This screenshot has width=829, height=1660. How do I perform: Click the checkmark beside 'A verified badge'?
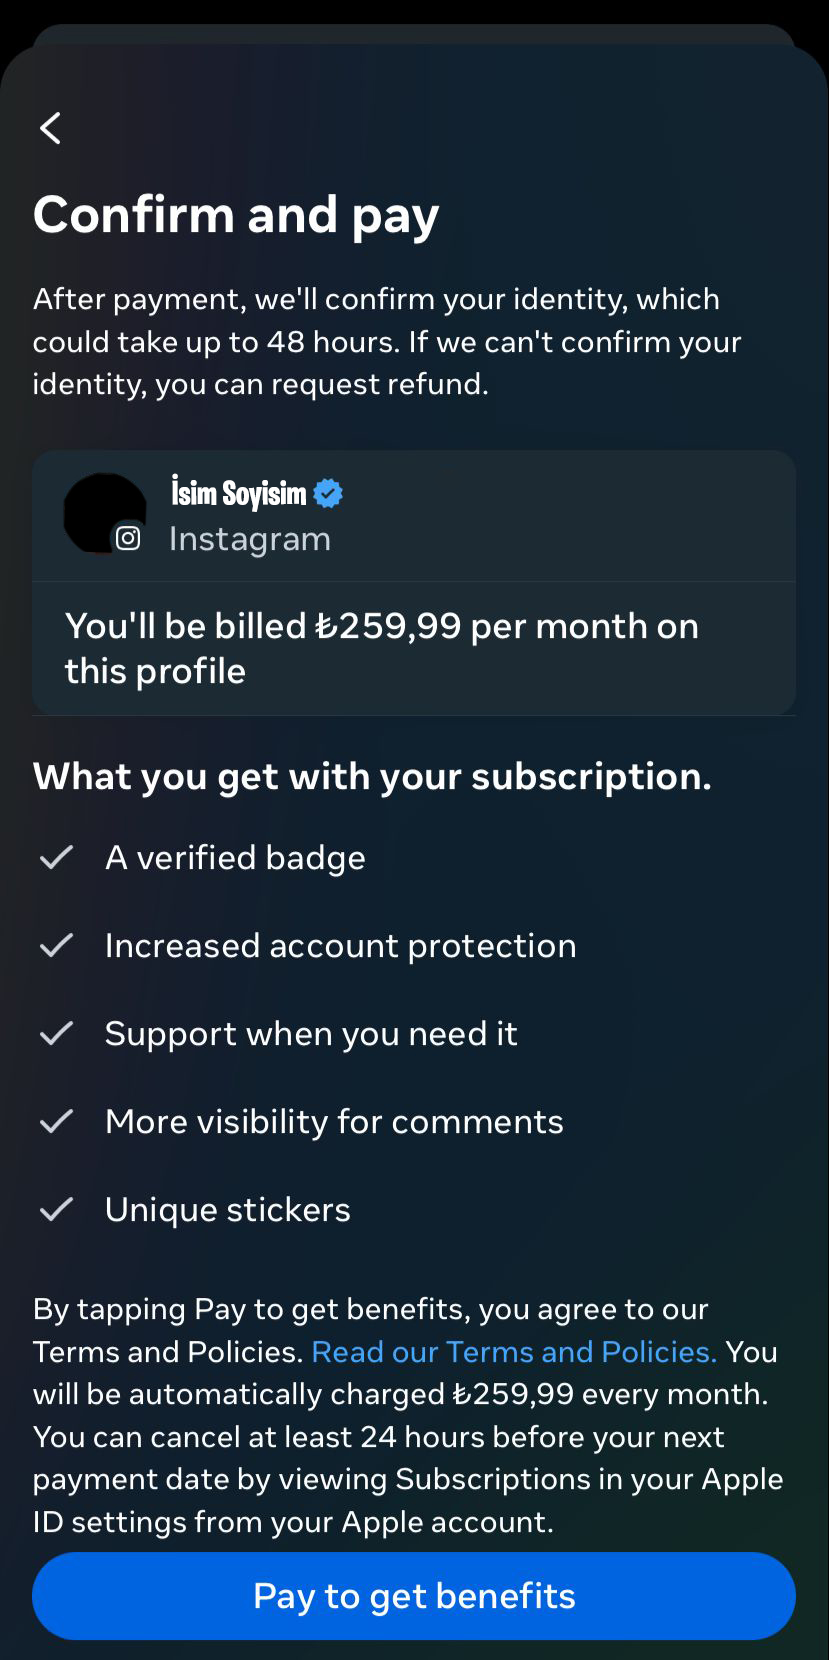point(57,857)
